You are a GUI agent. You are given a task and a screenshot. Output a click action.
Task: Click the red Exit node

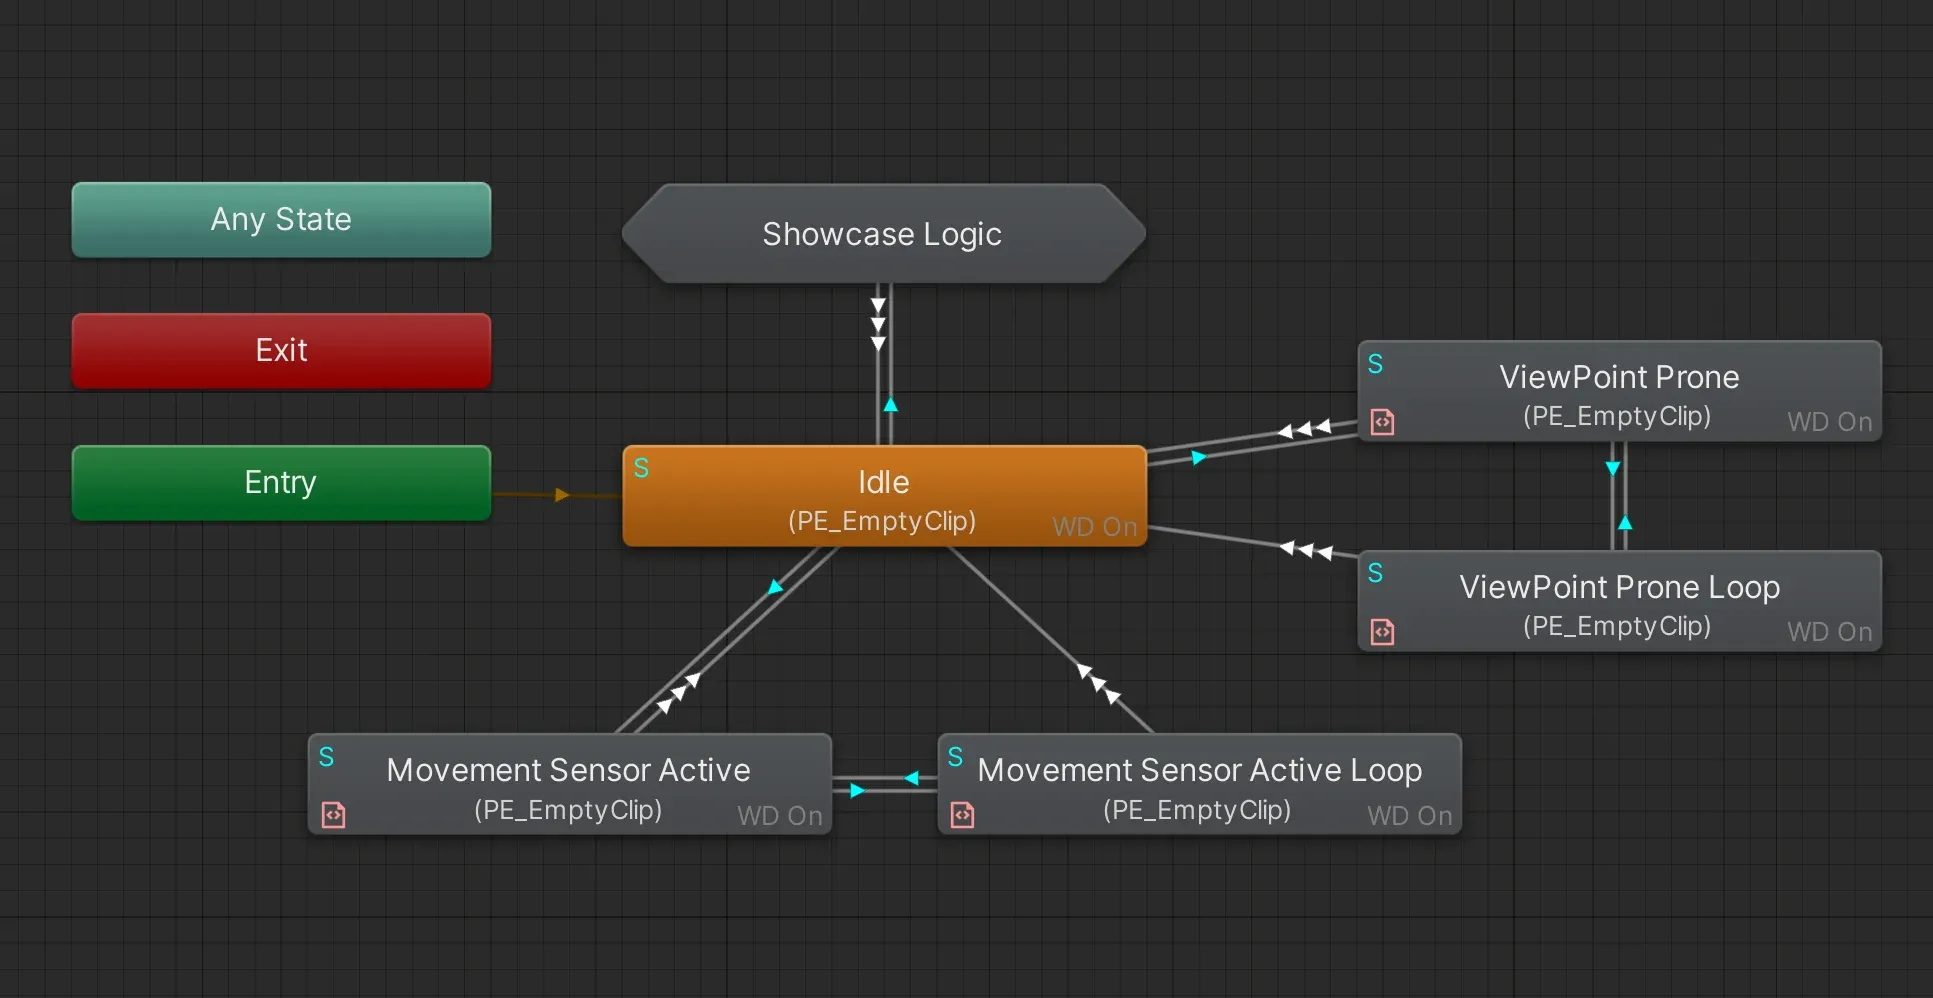pyautogui.click(x=281, y=350)
